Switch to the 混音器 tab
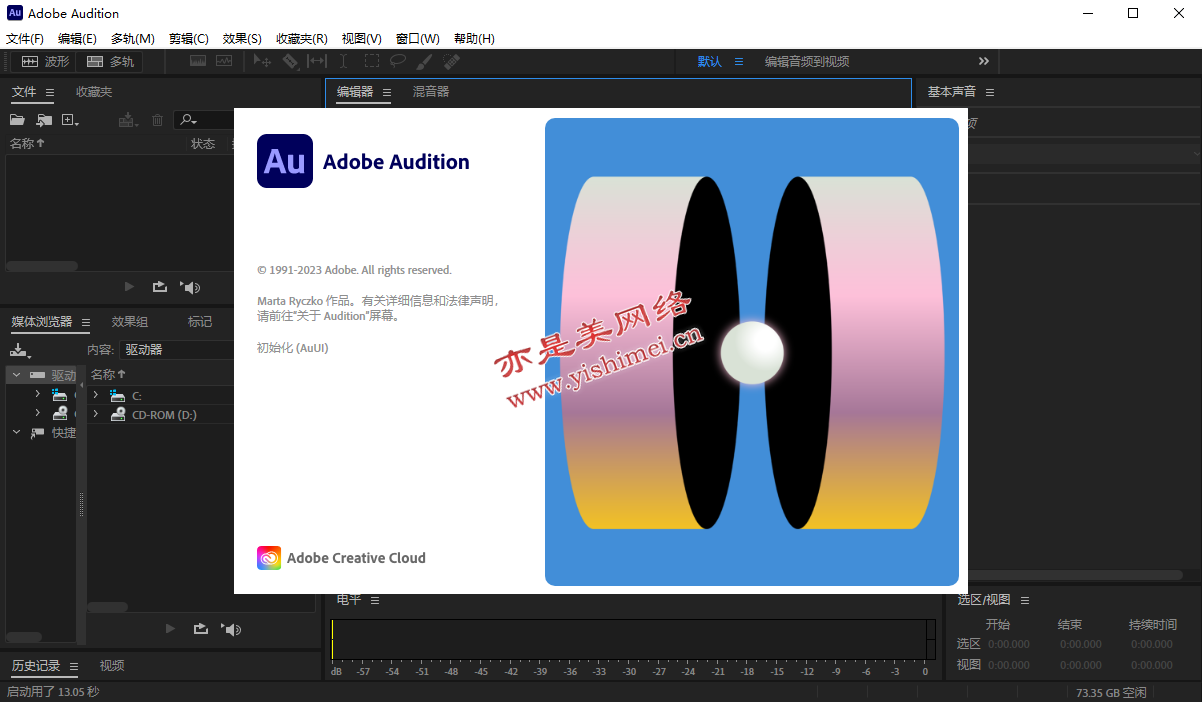This screenshot has width=1202, height=702. 431,92
